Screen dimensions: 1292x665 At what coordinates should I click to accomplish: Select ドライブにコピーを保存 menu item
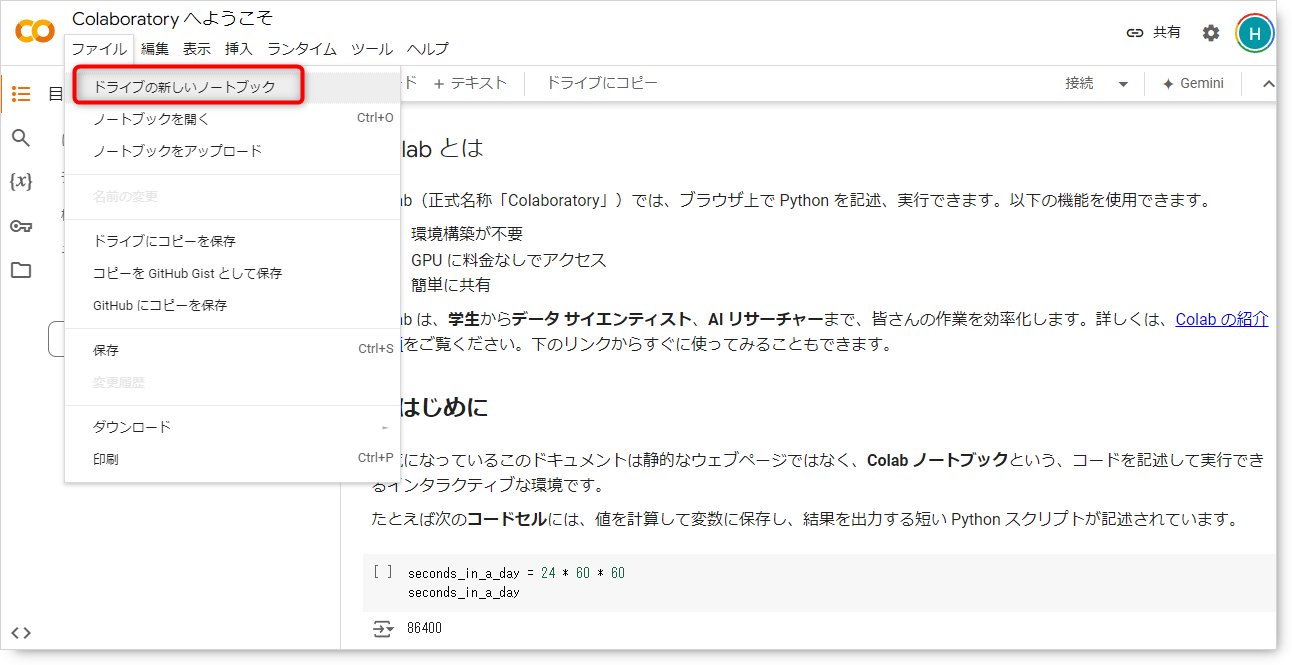click(232, 241)
